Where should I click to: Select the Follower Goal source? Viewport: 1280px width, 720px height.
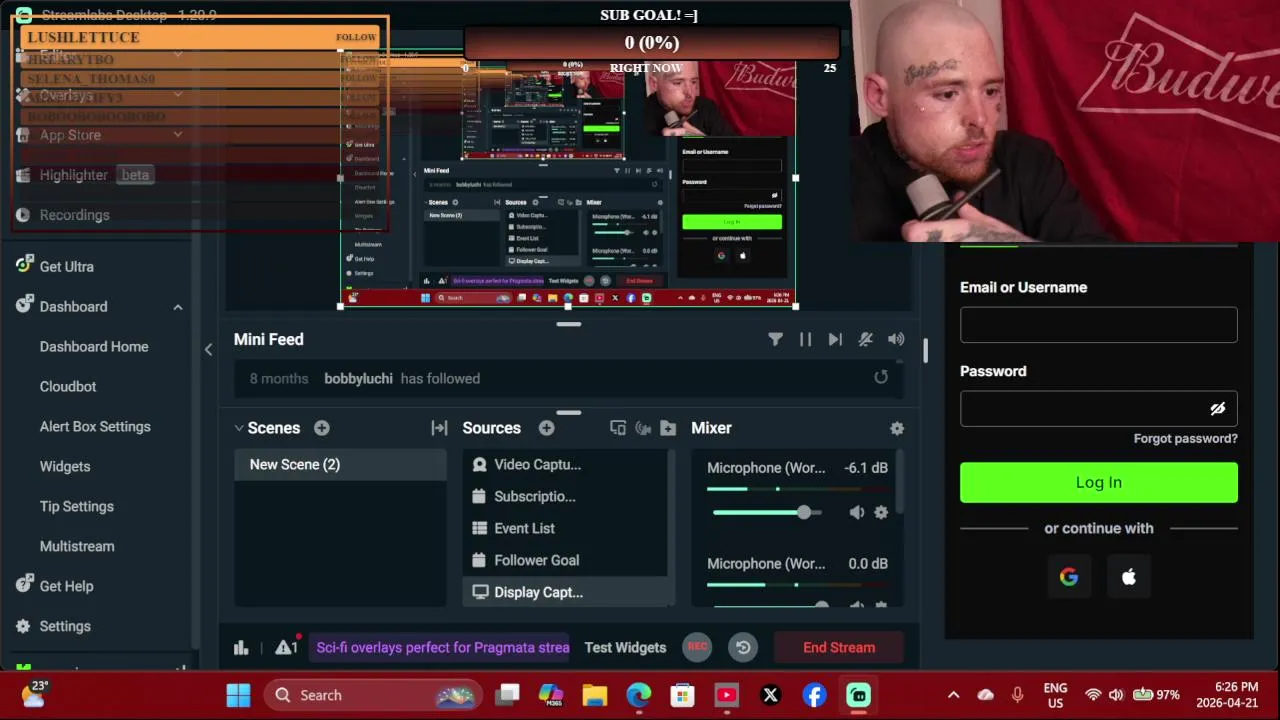tap(567, 560)
